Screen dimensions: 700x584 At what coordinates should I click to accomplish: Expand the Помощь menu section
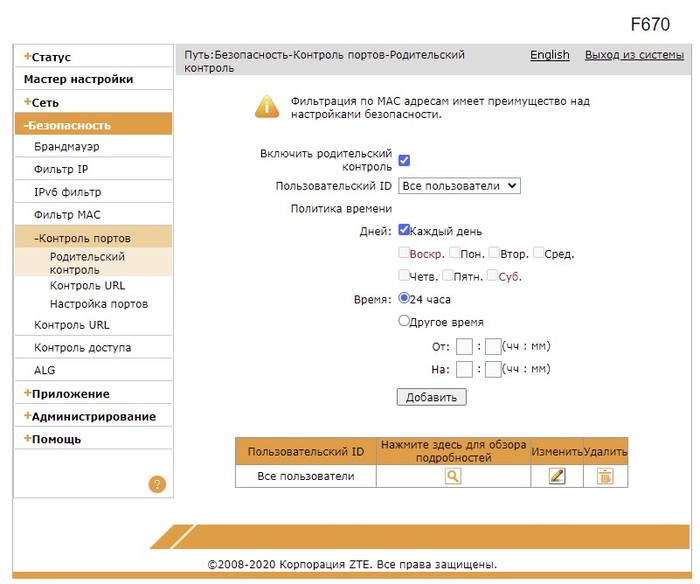[52, 439]
